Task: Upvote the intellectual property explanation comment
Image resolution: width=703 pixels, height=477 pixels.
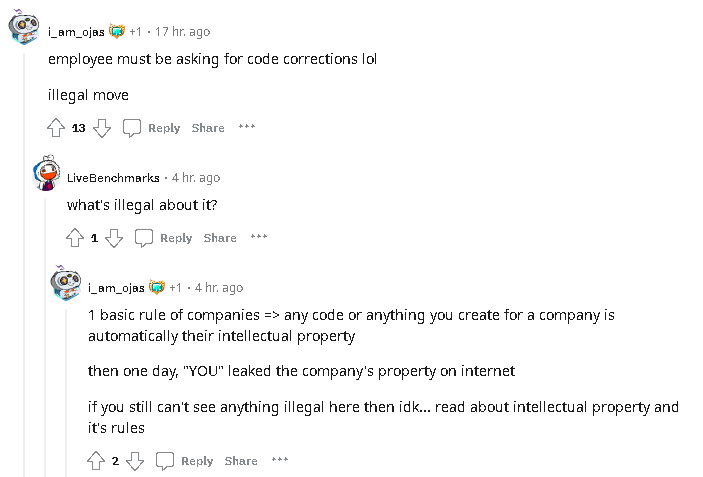Action: pos(96,461)
